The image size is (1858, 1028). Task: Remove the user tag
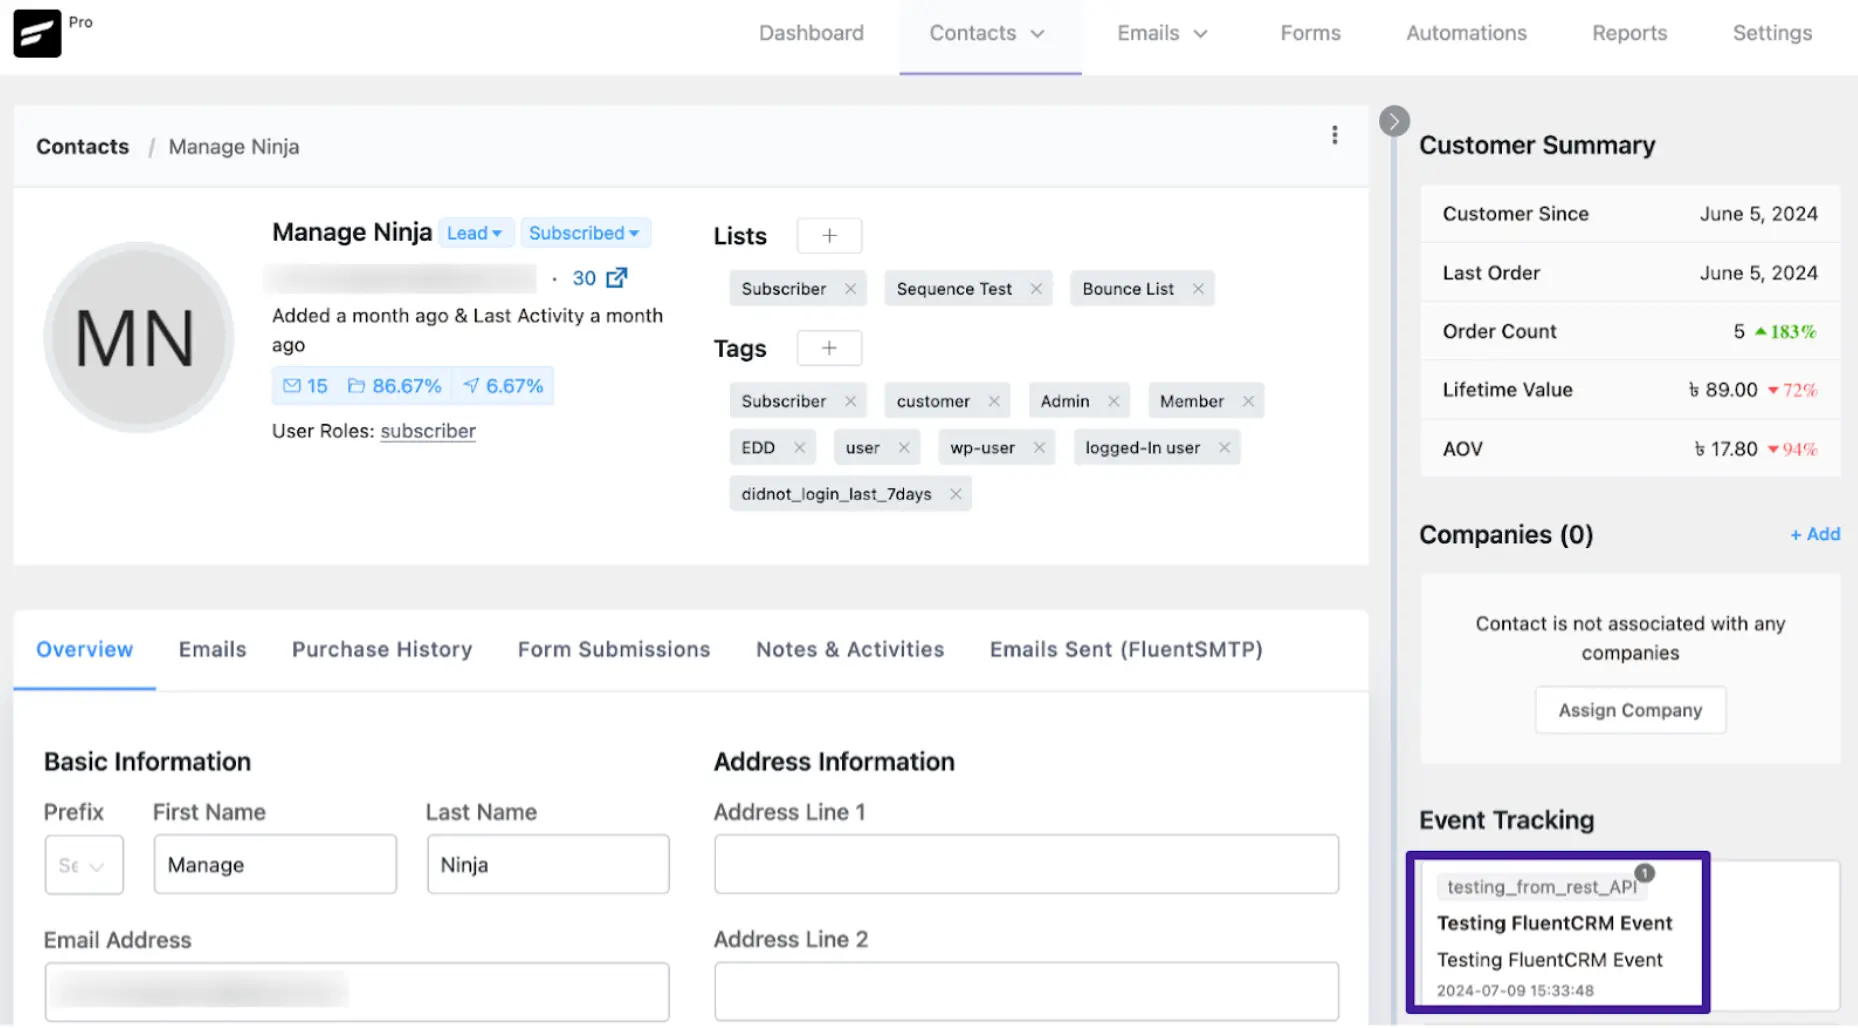pyautogui.click(x=904, y=448)
